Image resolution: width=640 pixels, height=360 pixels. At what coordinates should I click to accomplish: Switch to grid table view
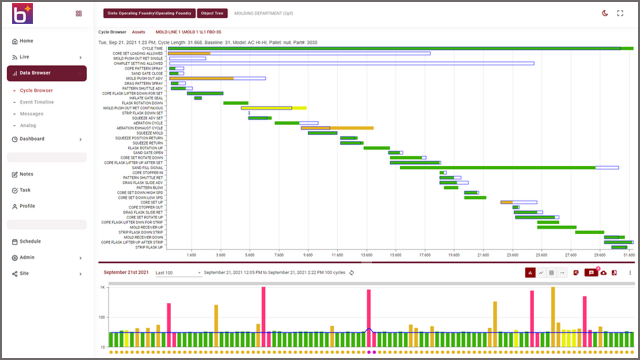[x=551, y=273]
